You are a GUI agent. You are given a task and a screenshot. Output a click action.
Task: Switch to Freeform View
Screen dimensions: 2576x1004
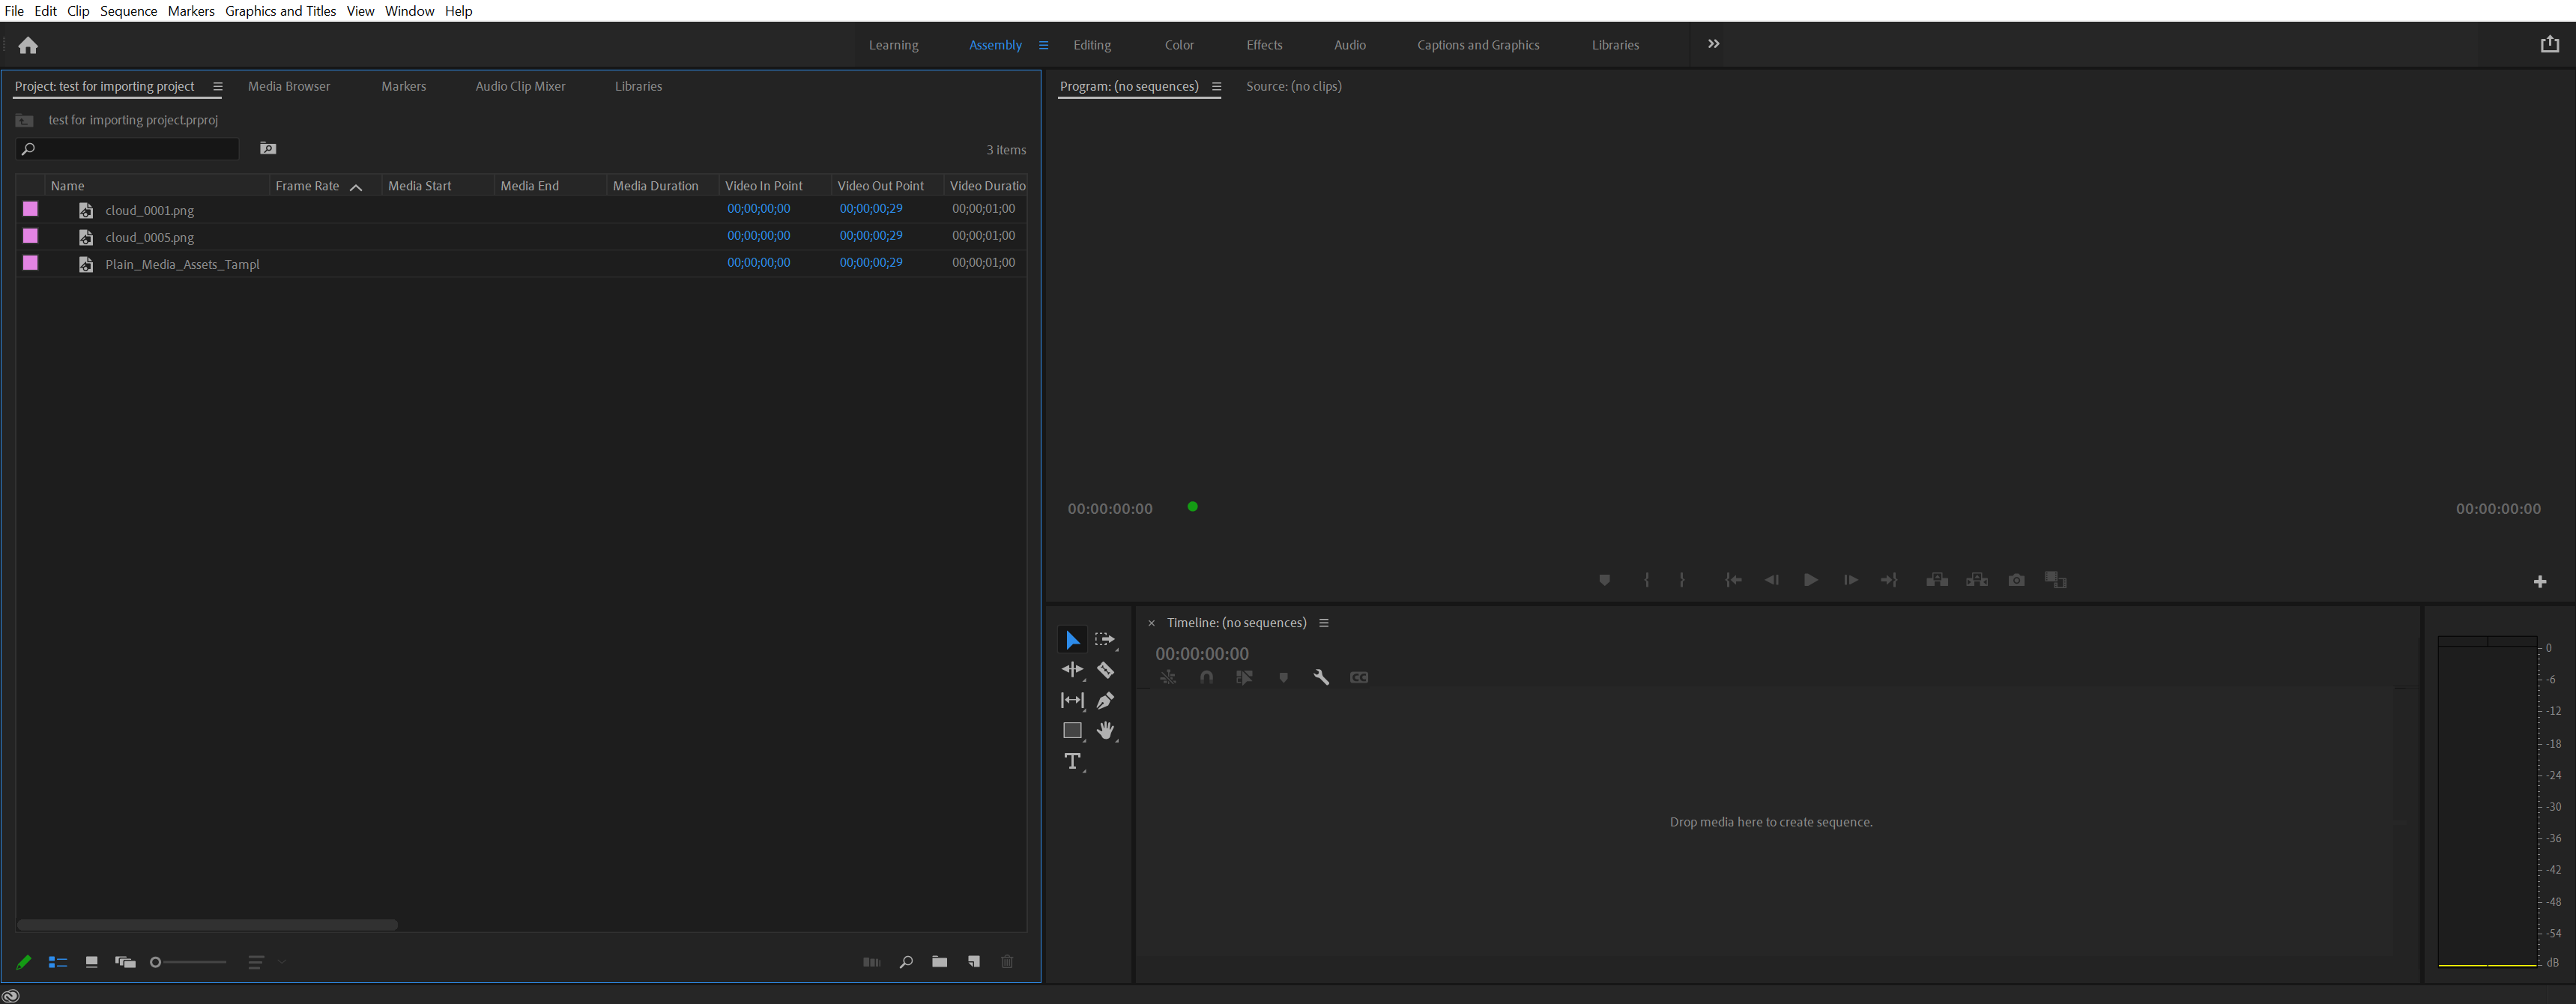125,962
